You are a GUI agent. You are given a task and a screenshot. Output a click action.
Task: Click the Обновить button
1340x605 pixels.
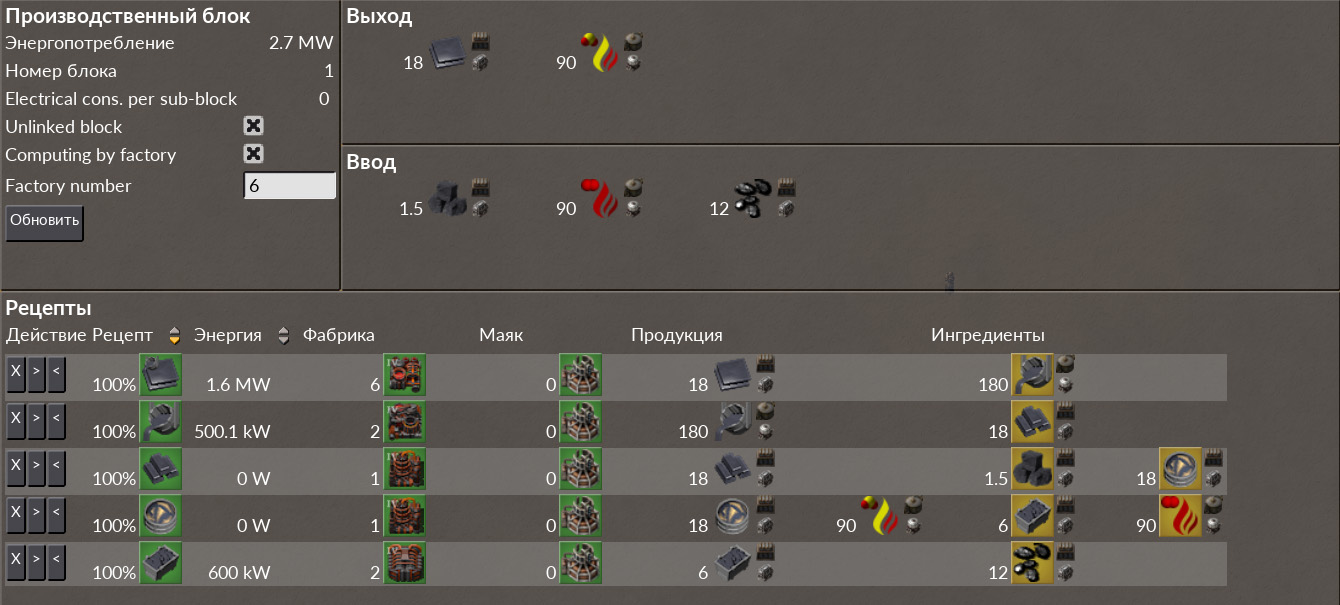pos(44,222)
